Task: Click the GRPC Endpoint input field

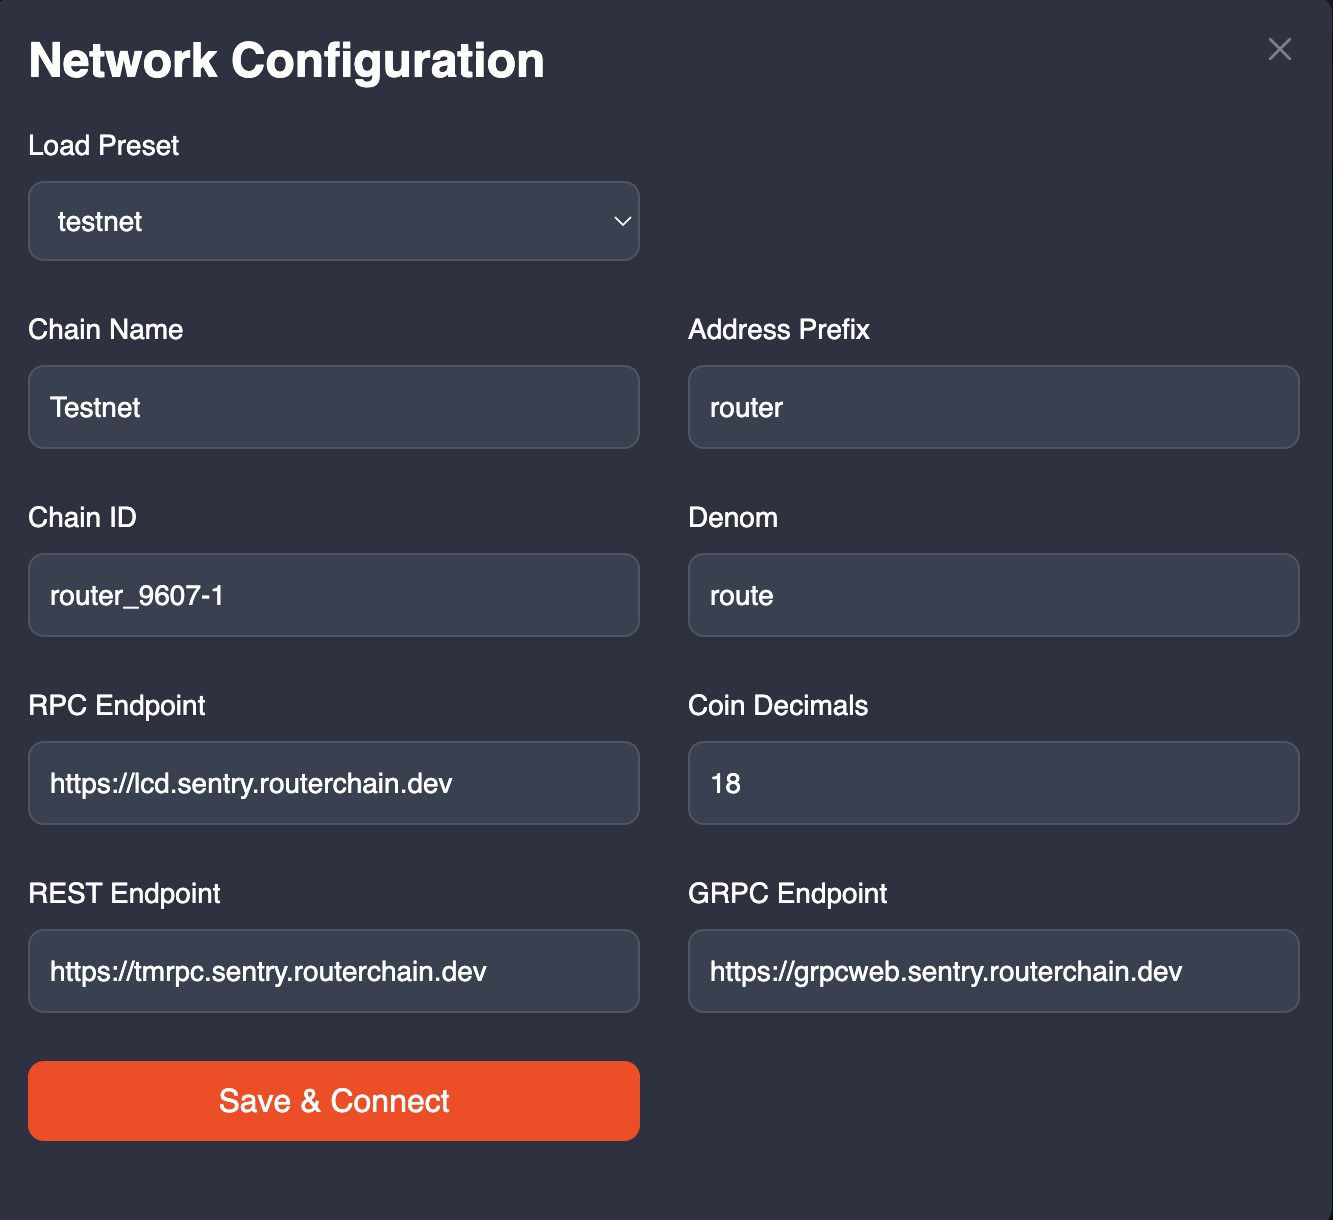Action: (994, 971)
